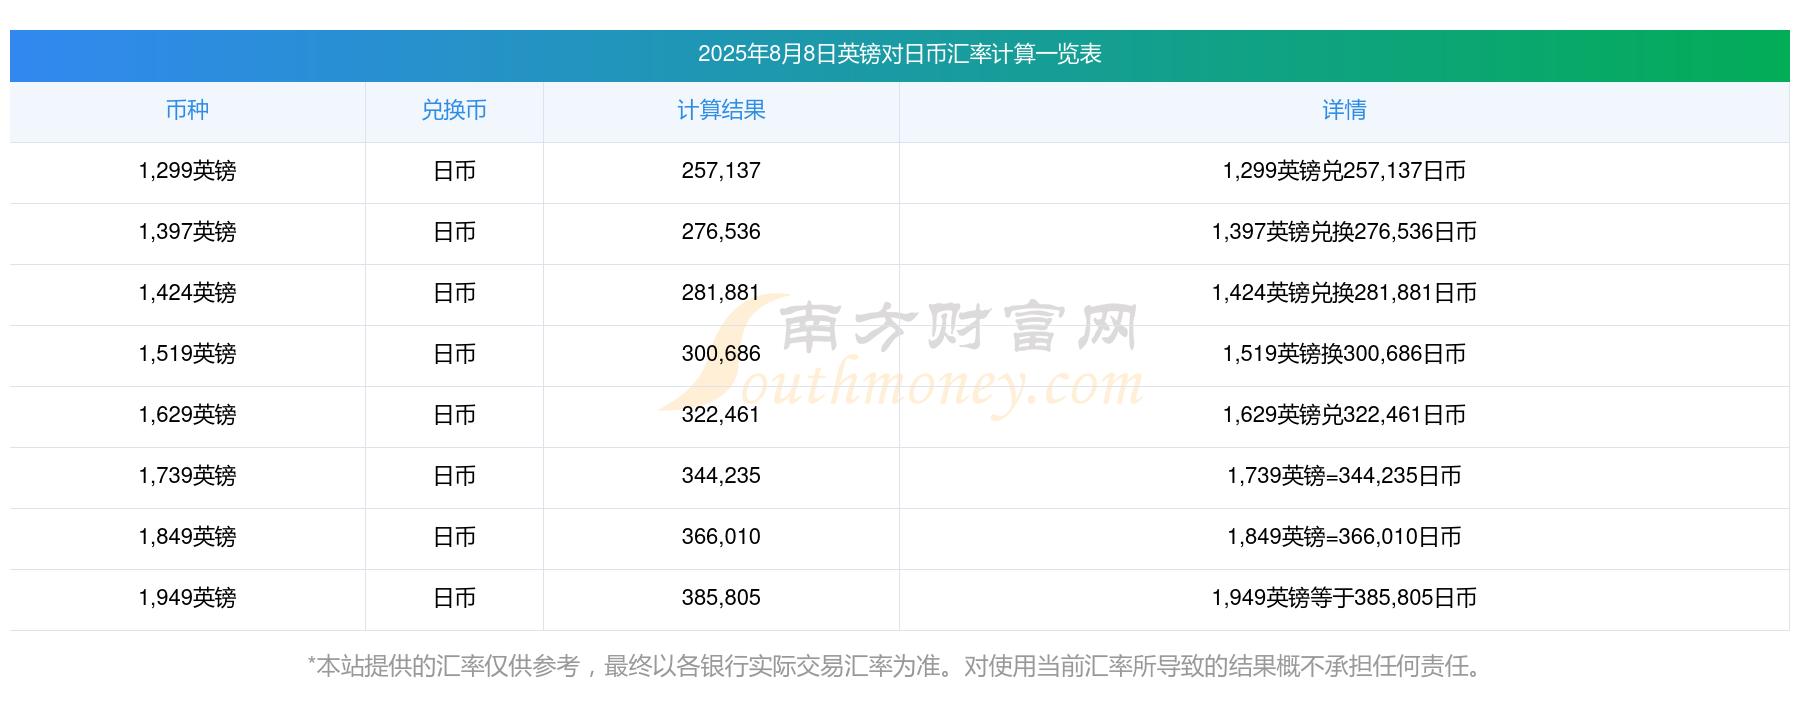Viewport: 1800px width, 720px height.
Task: Click detail text 1,519英镑换300,686日币
Action: pyautogui.click(x=1344, y=354)
